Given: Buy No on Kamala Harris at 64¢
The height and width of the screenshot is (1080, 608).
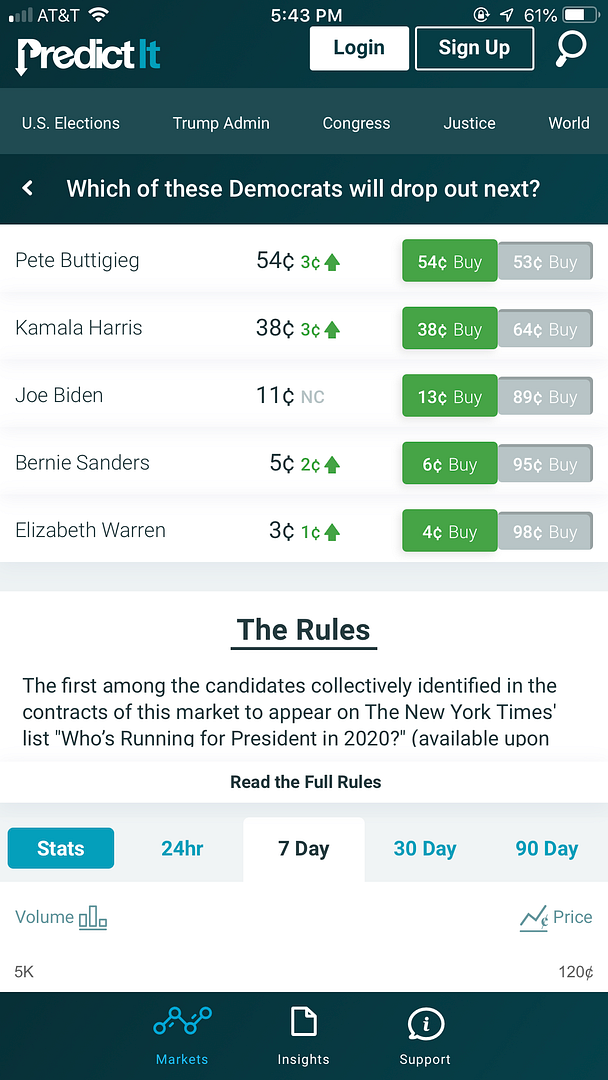Looking at the screenshot, I should (x=545, y=330).
